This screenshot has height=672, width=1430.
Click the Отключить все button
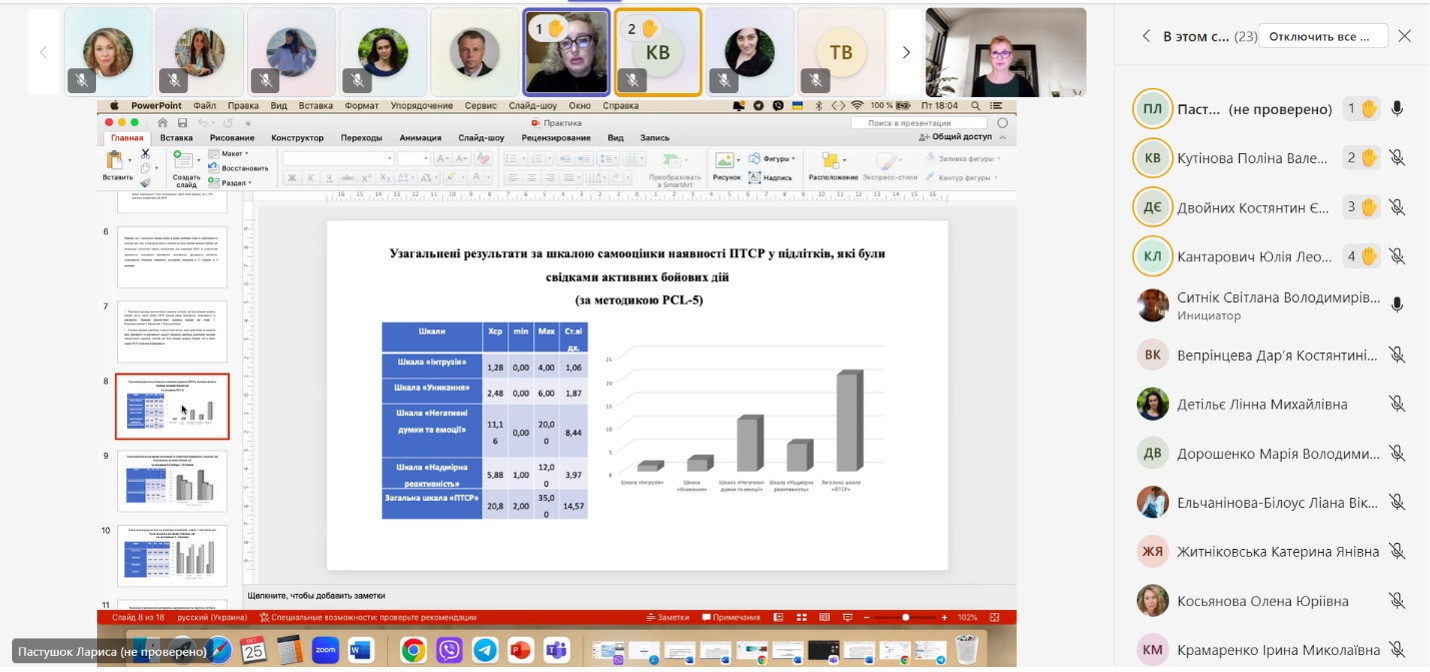tap(1322, 36)
